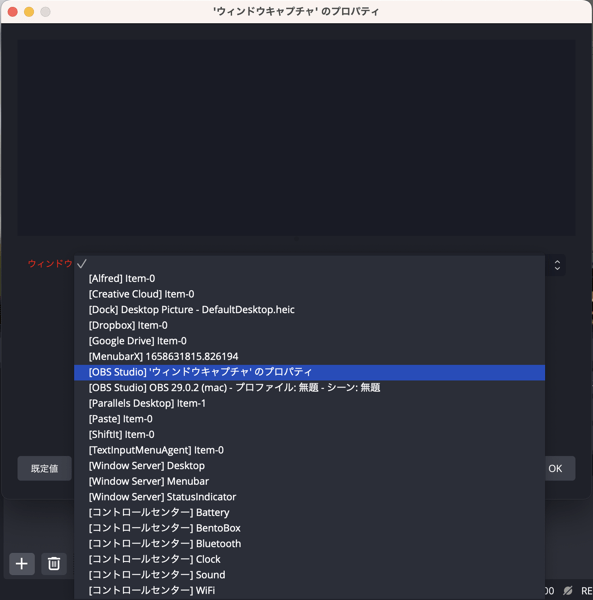Viewport: 593px width, 600px height.
Task: Select the checked empty entry at list top
Action: tap(309, 264)
